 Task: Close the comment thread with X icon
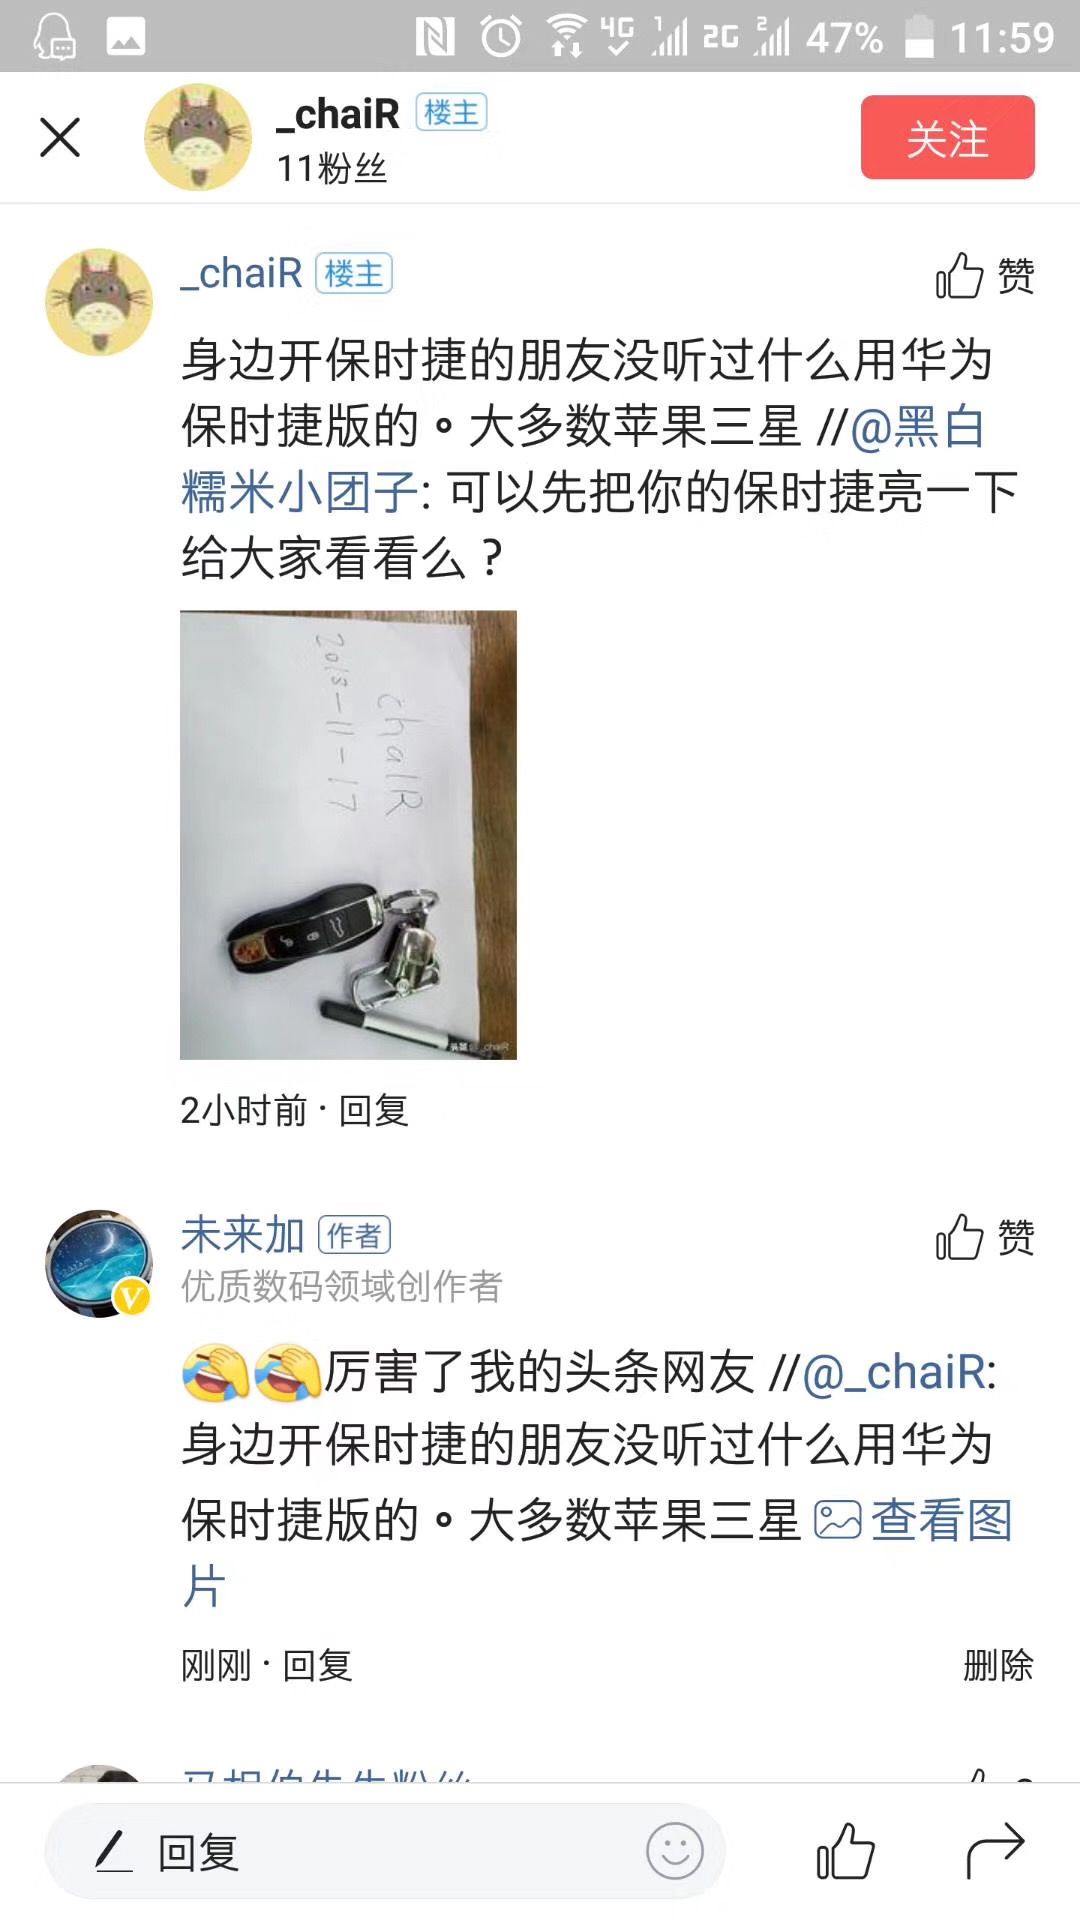coord(60,137)
